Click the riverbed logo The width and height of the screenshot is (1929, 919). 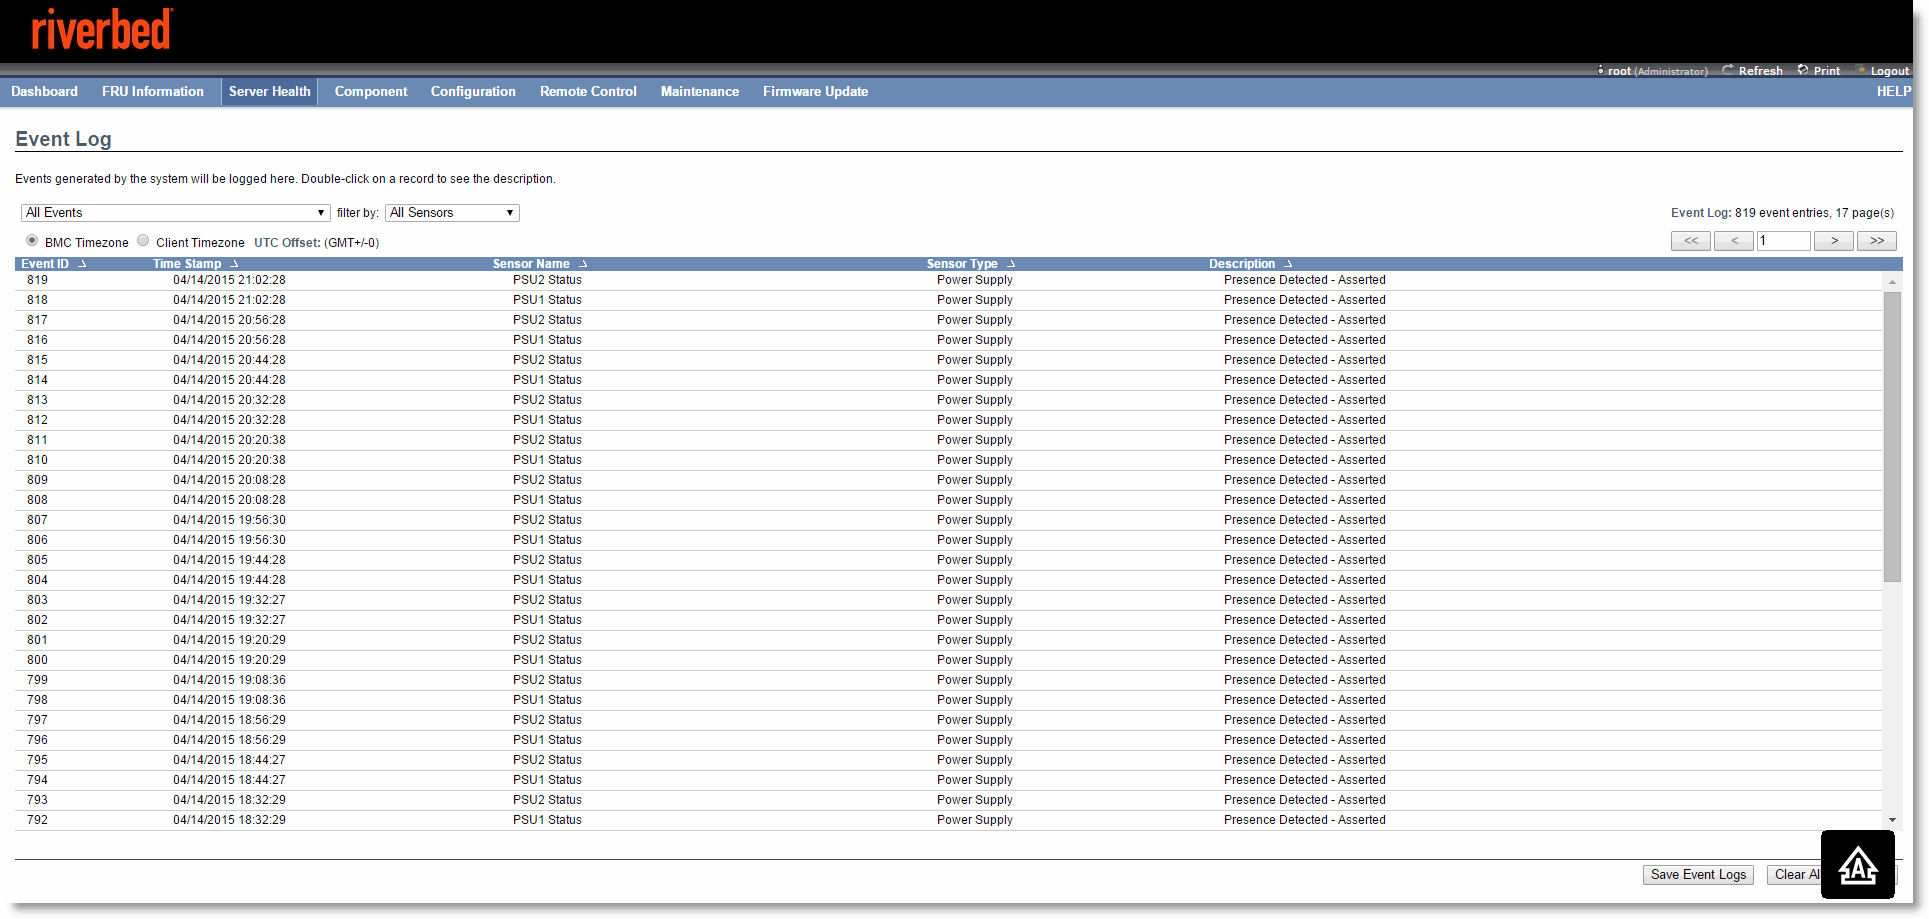101,29
